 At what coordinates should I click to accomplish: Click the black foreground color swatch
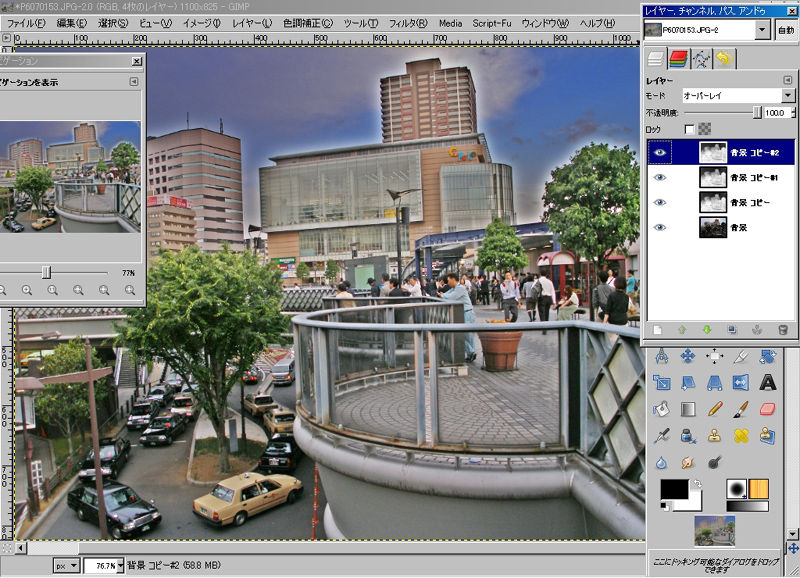point(674,489)
